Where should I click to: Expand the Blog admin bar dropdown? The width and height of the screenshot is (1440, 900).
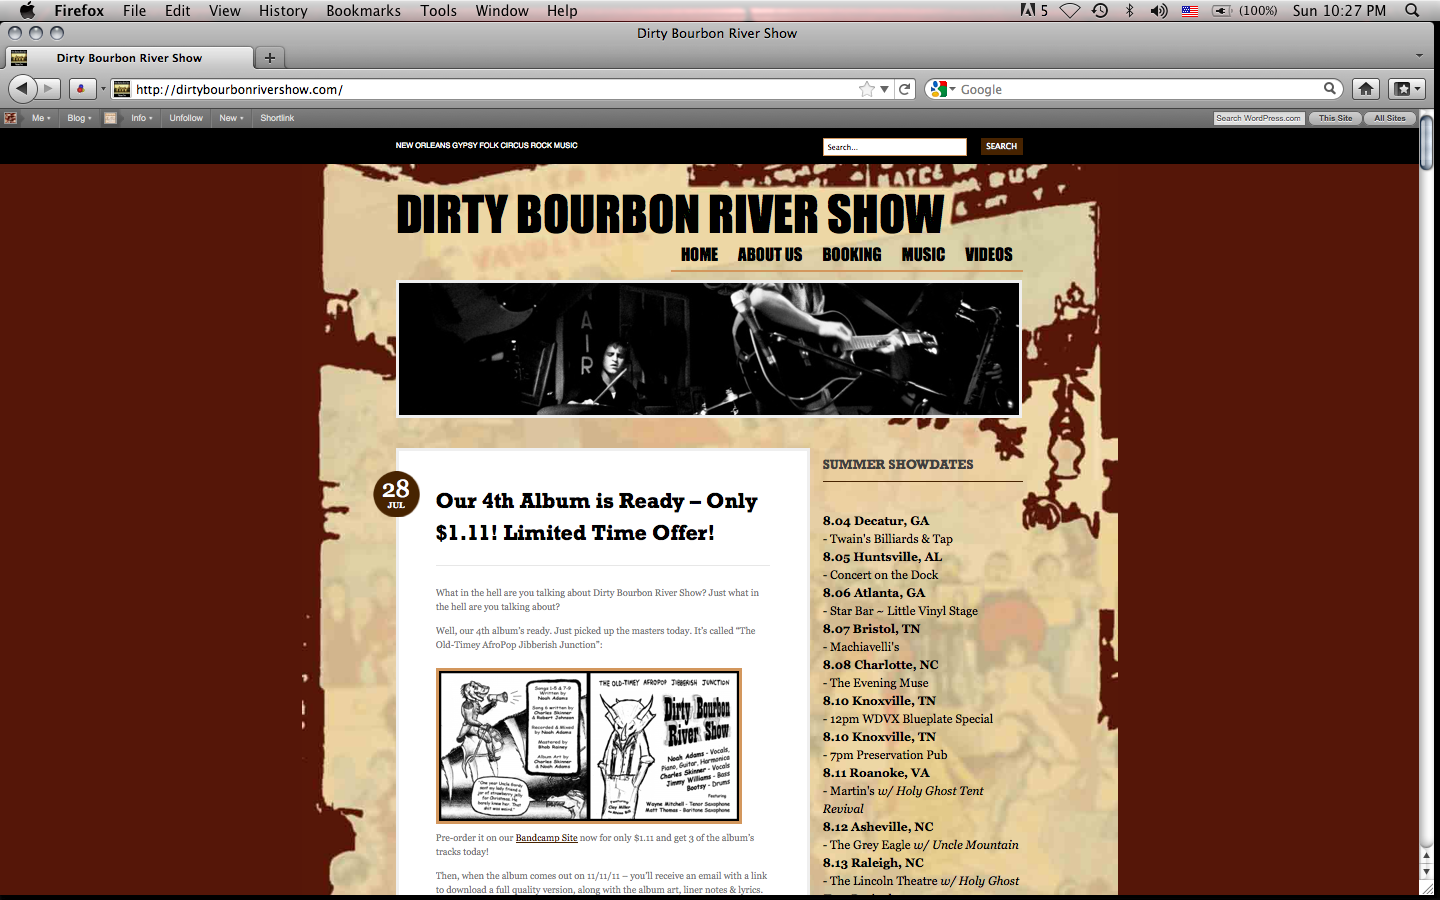click(79, 118)
